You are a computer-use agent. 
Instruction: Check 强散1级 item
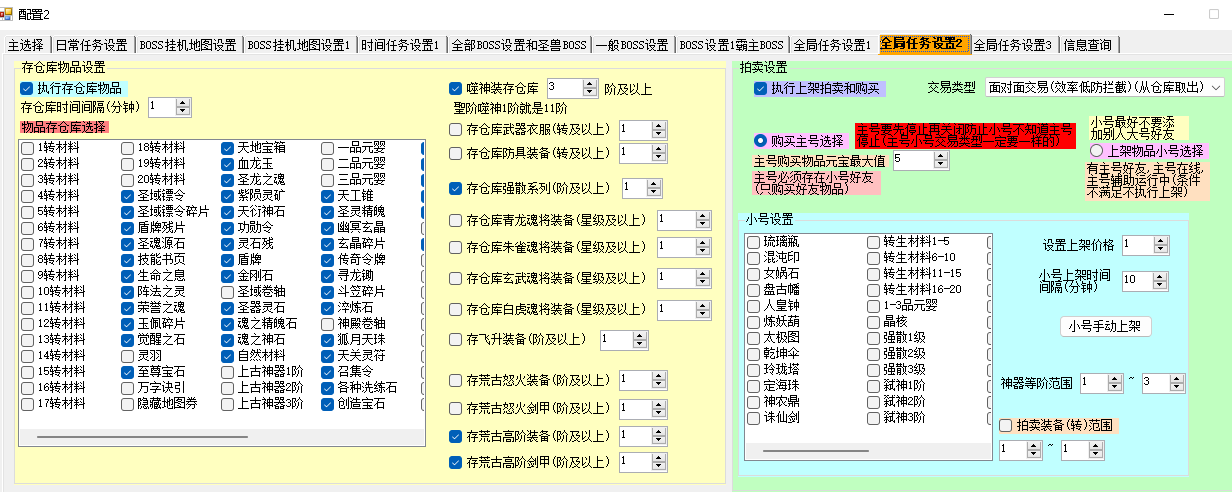click(873, 337)
